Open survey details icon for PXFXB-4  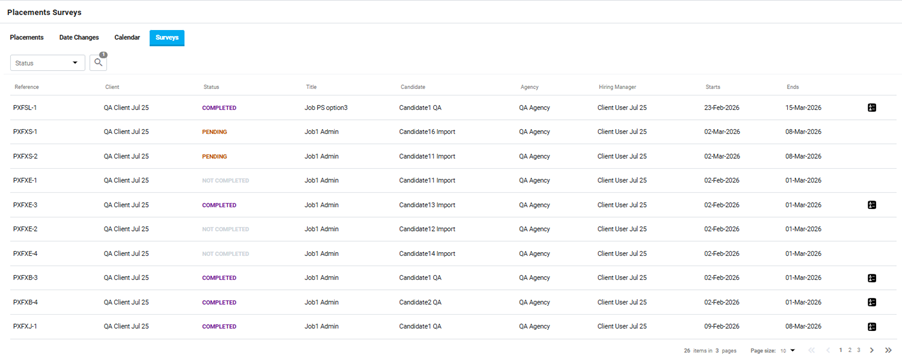(872, 302)
